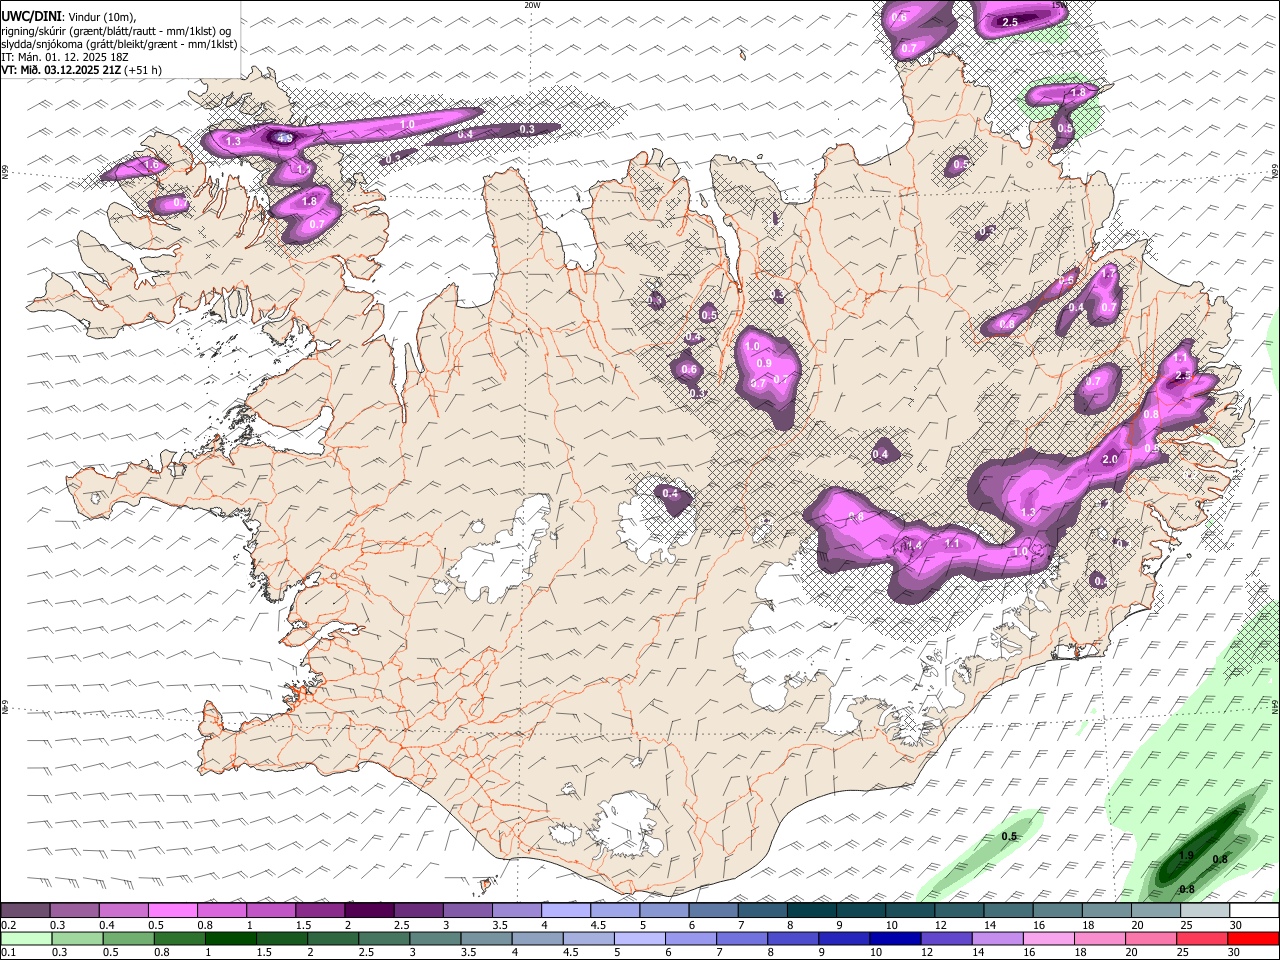Click the '20W' longitude label at the top

[x=532, y=5]
